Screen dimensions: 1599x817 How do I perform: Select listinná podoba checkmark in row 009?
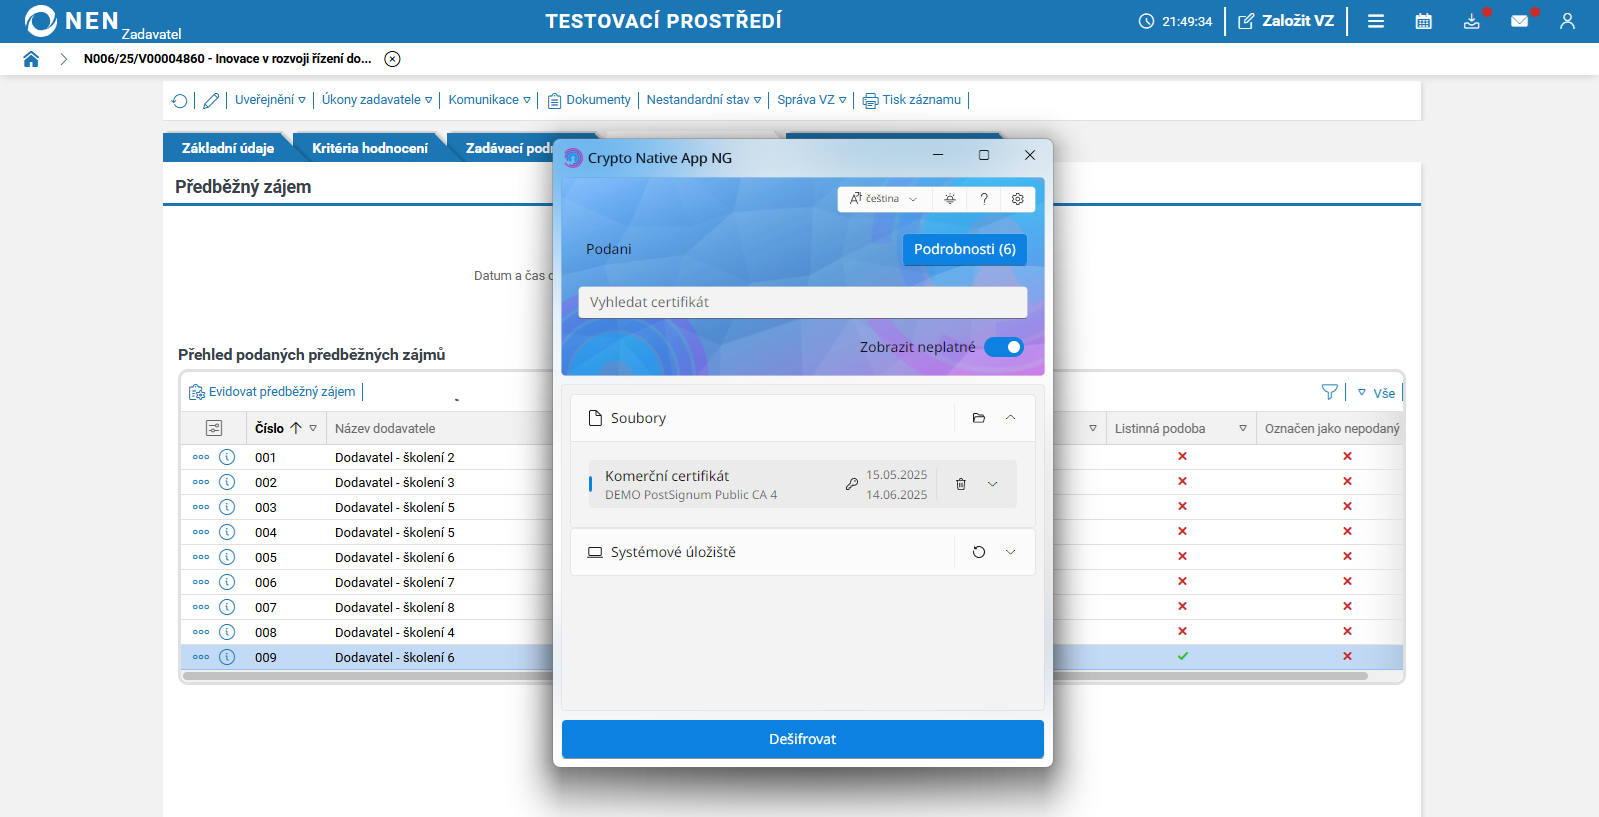coord(1183,656)
